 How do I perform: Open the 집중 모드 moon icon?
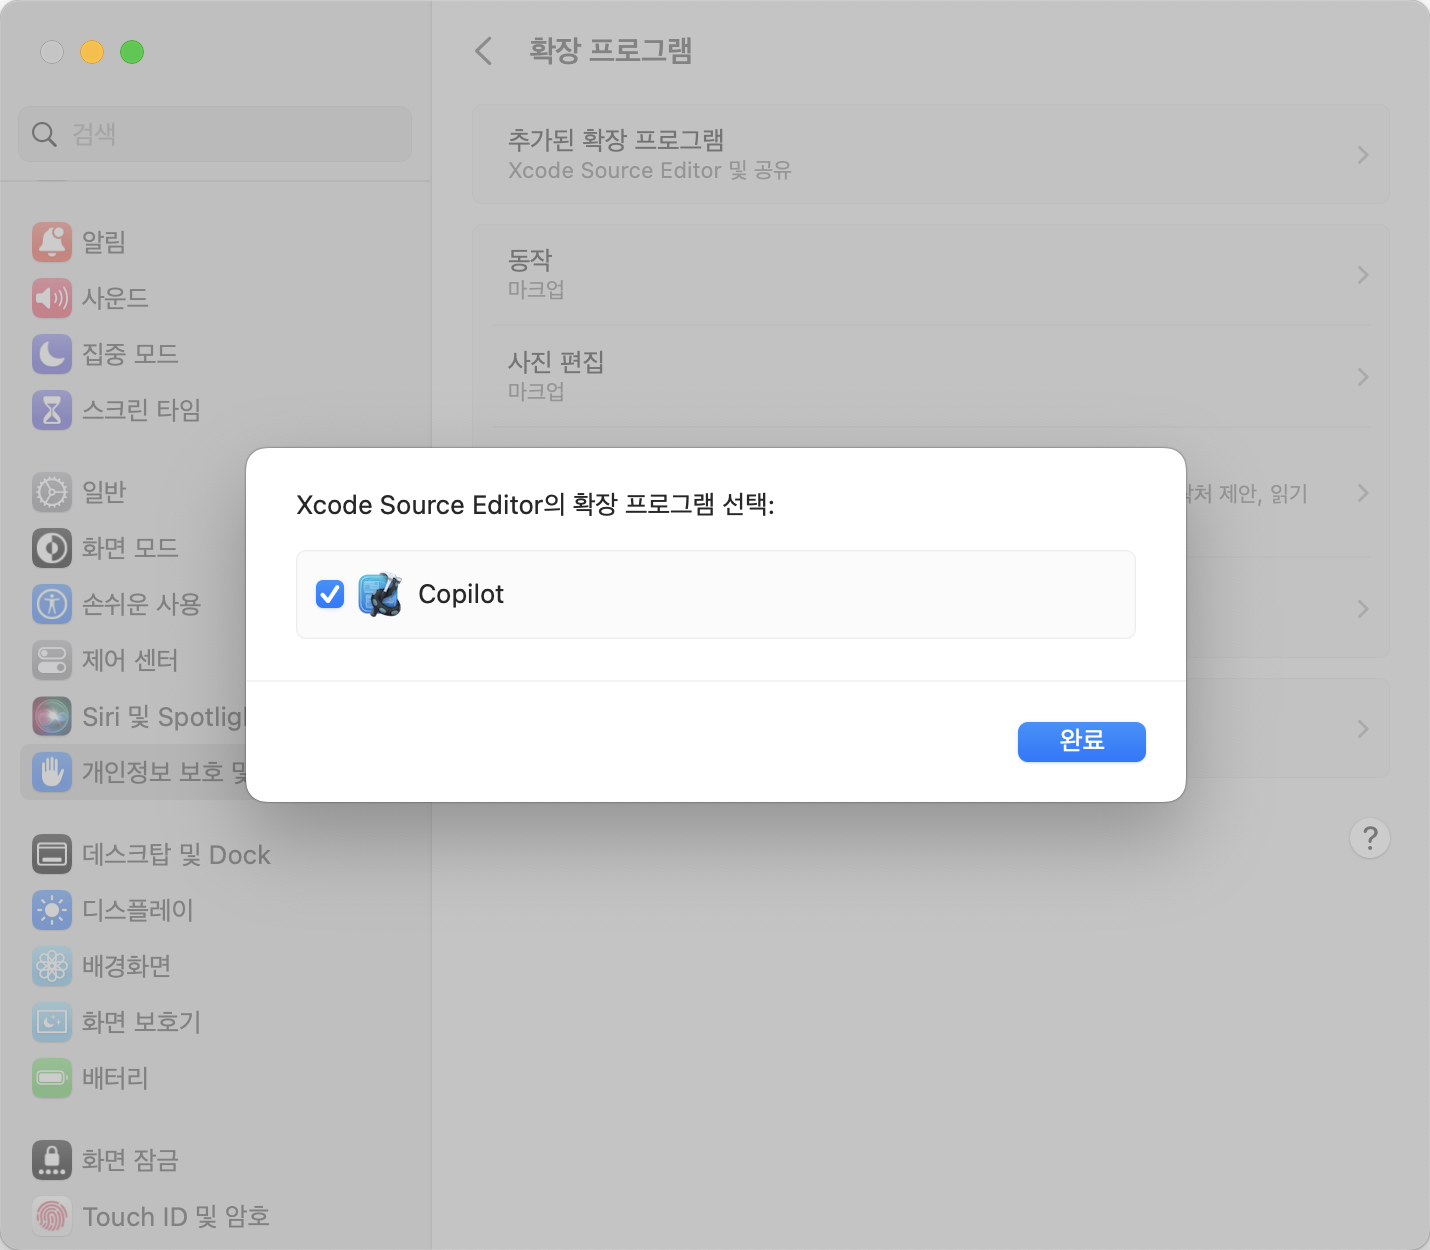pos(52,354)
